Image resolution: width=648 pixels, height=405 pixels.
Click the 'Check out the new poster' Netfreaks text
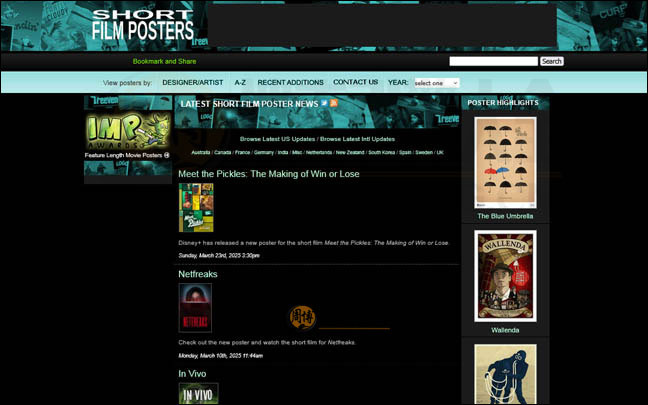(x=267, y=343)
